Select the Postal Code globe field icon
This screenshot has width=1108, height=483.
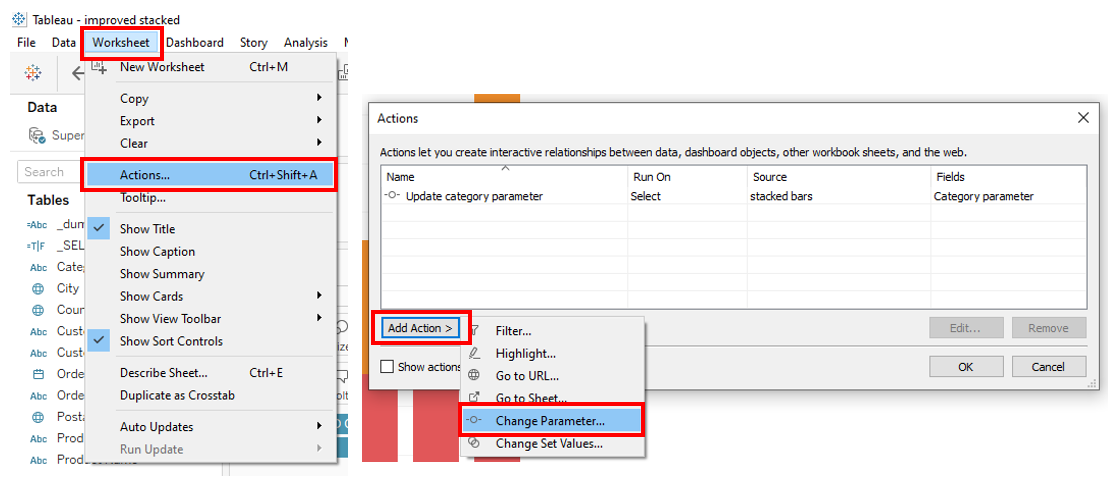(x=38, y=417)
